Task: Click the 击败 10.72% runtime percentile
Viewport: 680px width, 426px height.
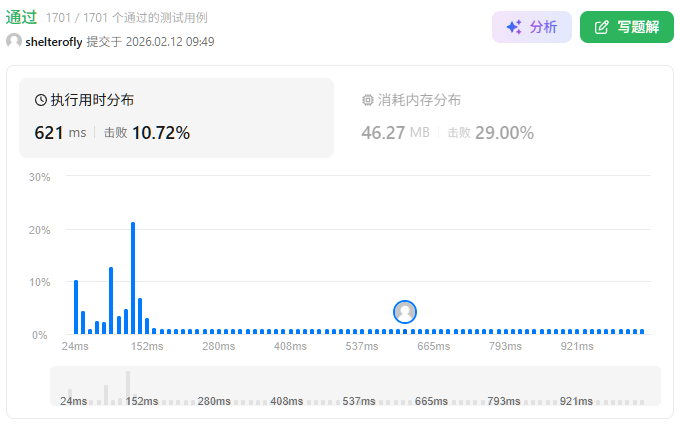Action: (147, 133)
